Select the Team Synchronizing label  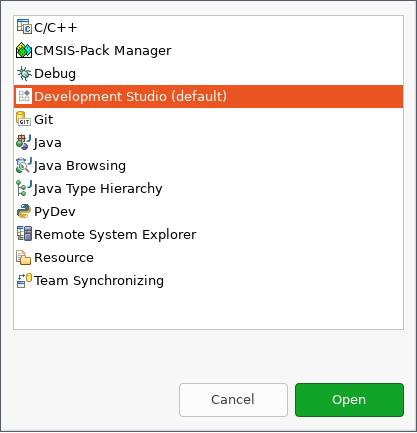pos(99,281)
